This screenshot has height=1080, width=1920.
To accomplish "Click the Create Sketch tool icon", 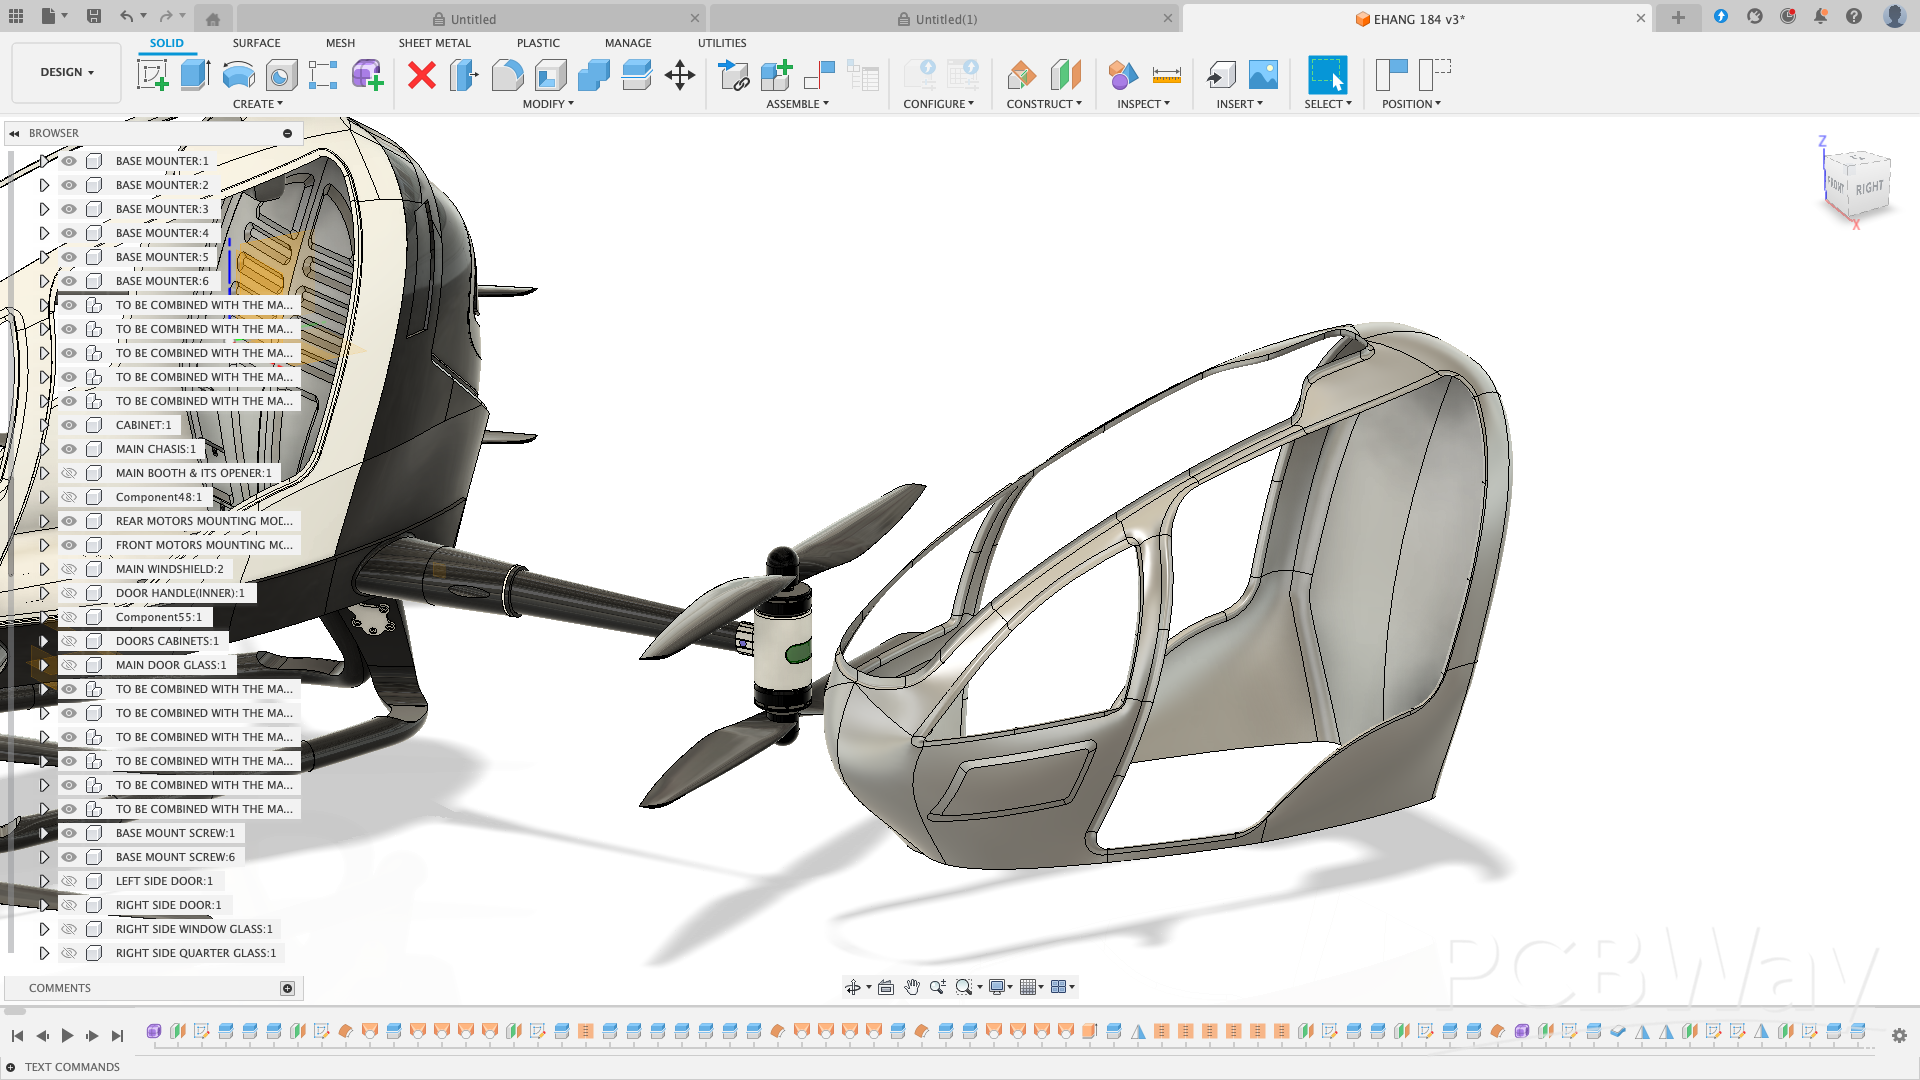I will point(152,75).
